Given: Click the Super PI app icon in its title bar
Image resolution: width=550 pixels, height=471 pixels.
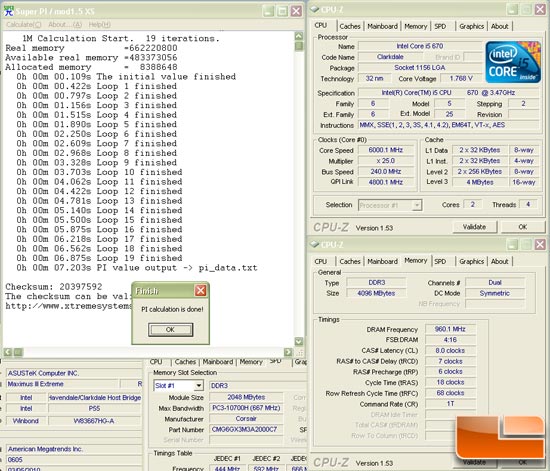Looking at the screenshot, I should (x=9, y=11).
